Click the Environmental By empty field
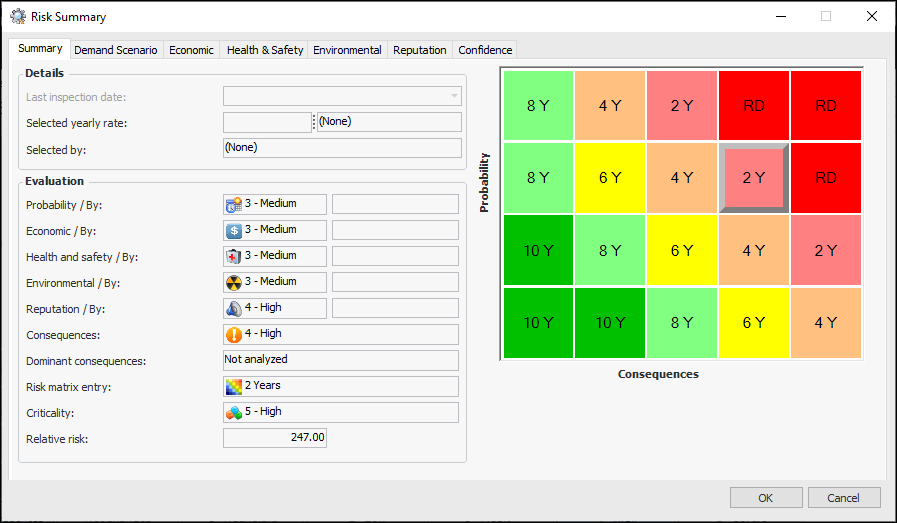Viewport: 897px width, 523px height. [x=395, y=283]
